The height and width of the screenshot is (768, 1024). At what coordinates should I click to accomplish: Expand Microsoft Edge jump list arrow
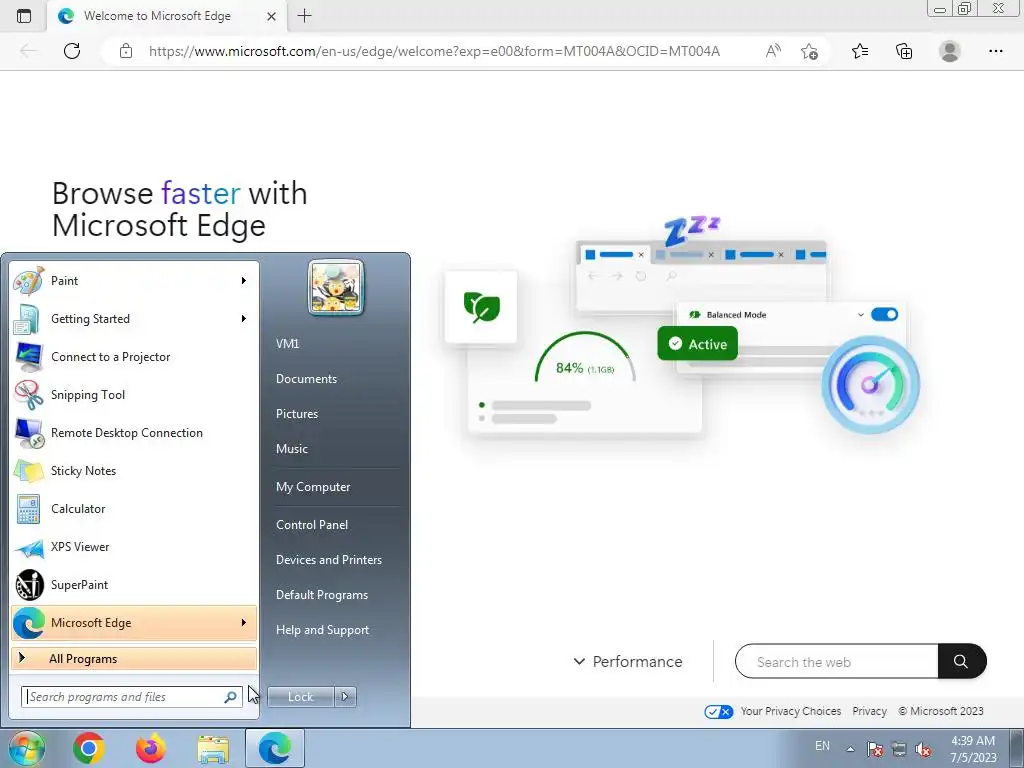tap(244, 623)
